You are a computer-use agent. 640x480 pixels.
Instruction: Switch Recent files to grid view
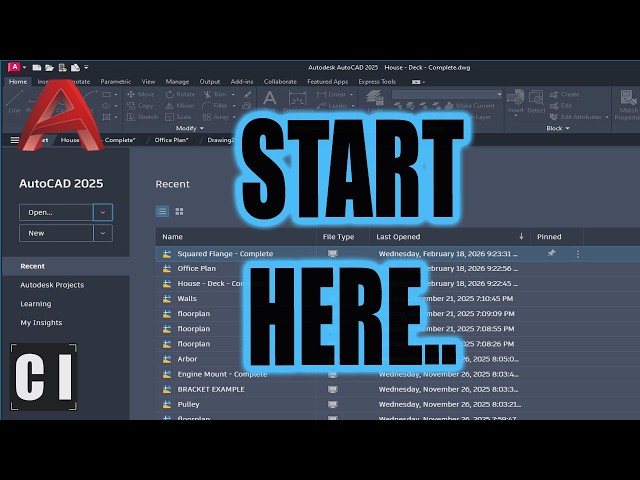179,211
